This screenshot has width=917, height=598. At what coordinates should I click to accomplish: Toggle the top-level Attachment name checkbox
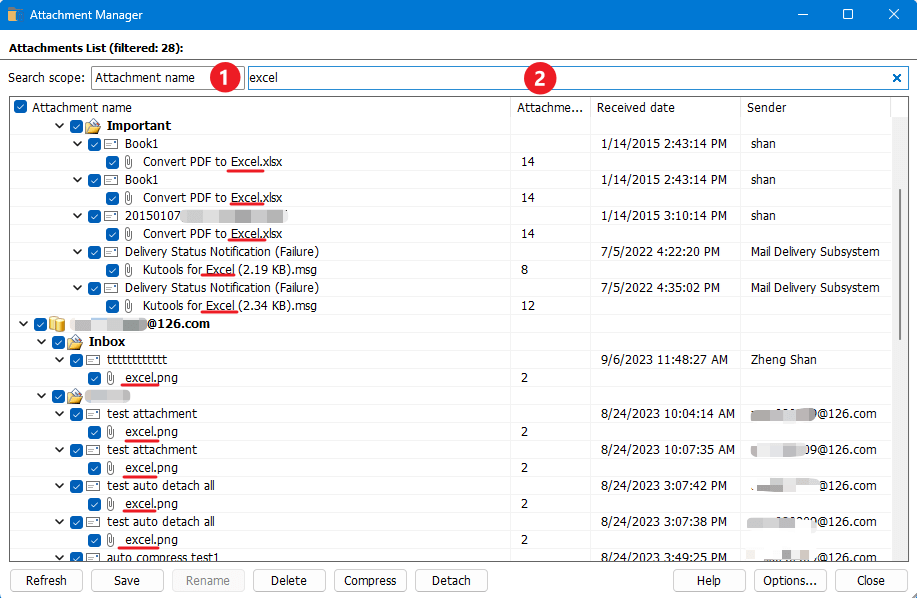(x=20, y=106)
